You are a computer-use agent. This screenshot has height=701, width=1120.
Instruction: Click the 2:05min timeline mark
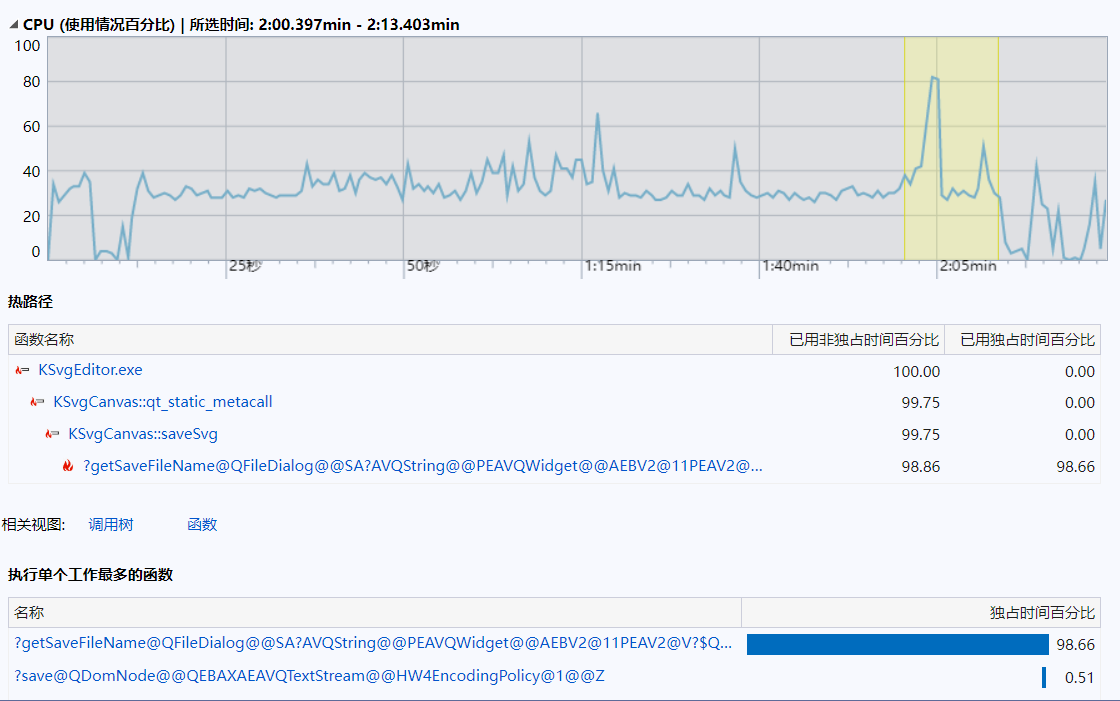click(x=968, y=266)
